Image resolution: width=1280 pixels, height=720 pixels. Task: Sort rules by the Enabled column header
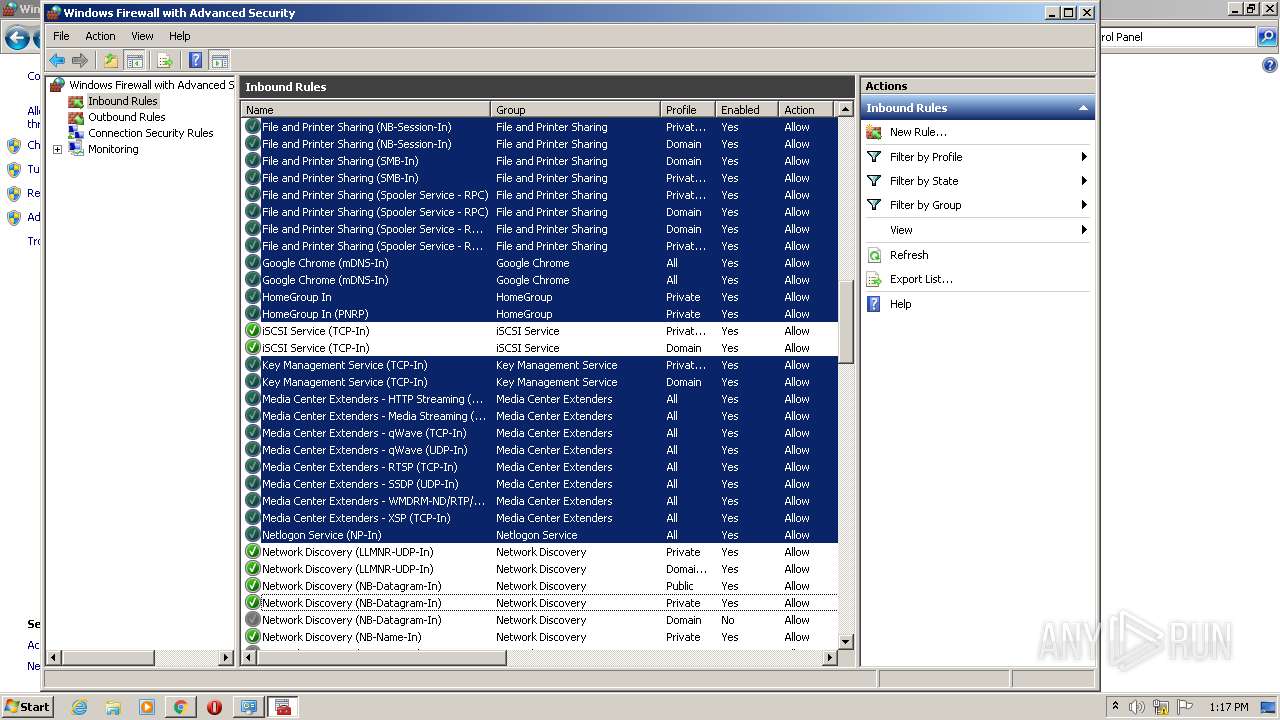click(x=747, y=110)
